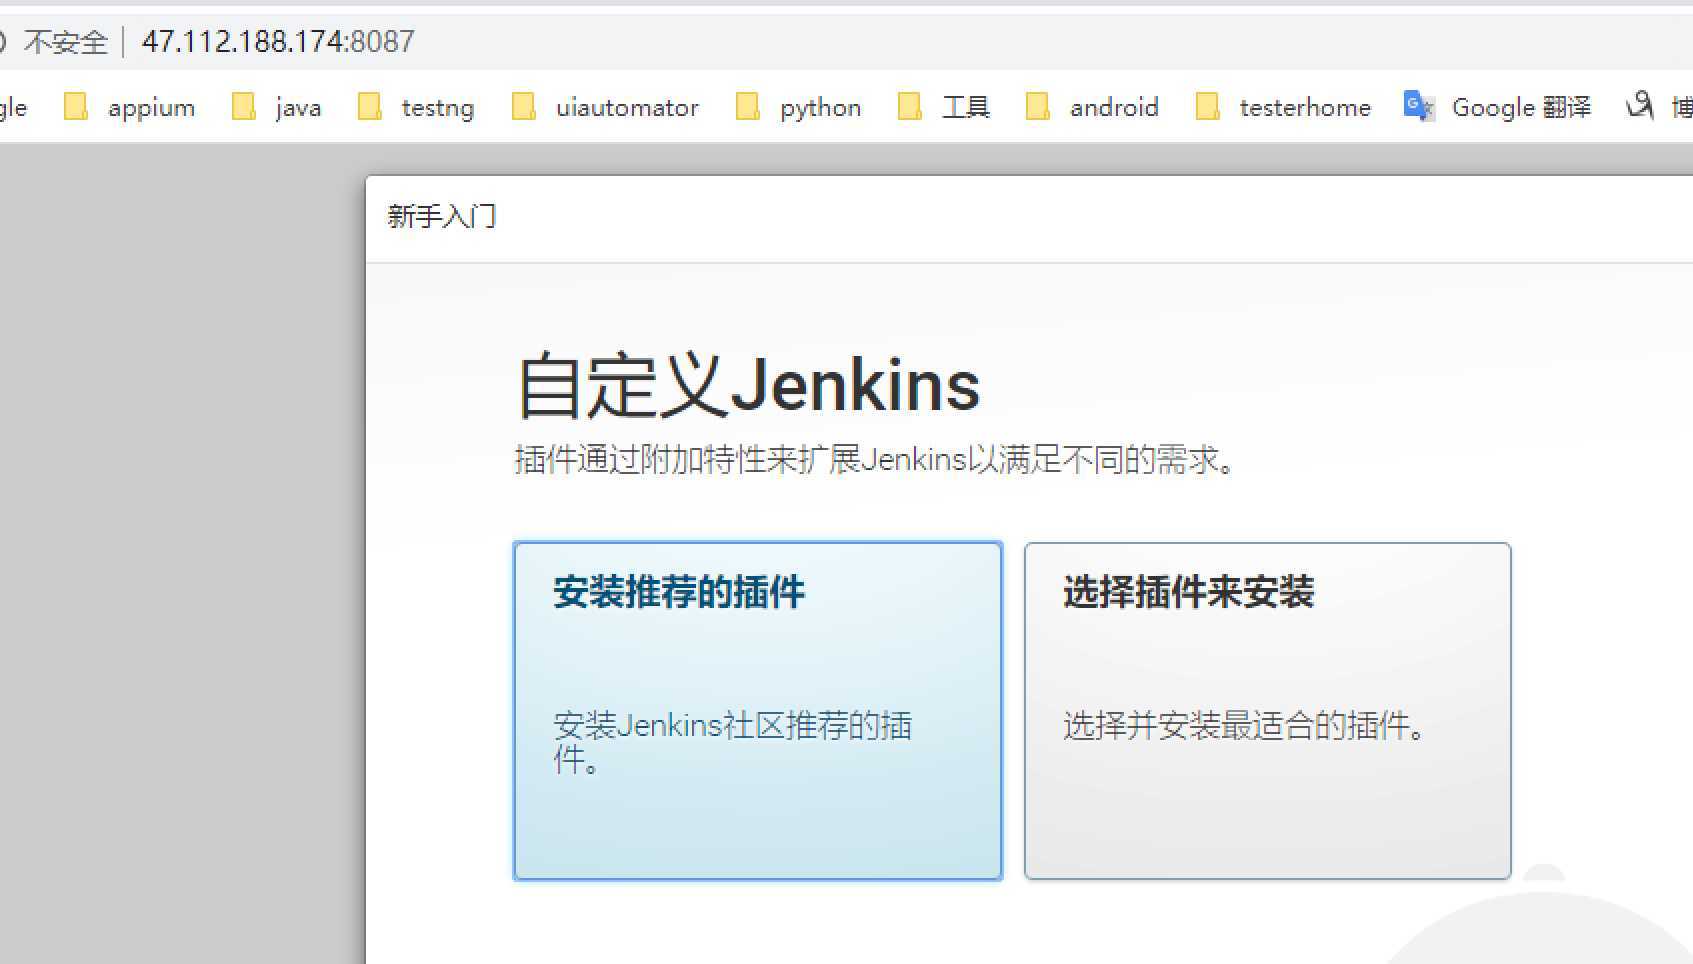Open the java bookmarks folder
The width and height of the screenshot is (1693, 964).
tap(277, 107)
